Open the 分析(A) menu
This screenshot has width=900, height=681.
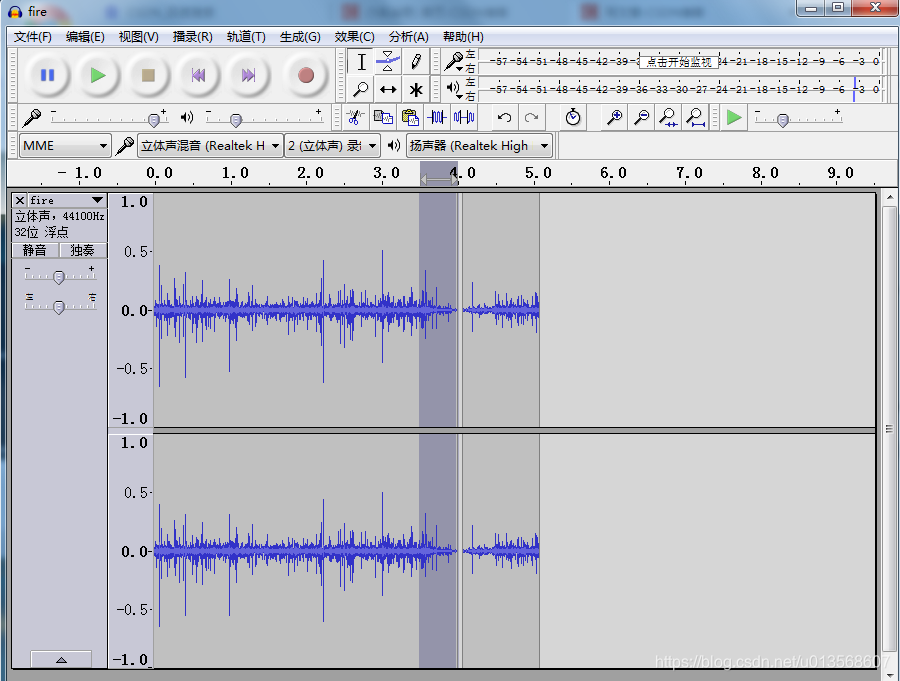click(x=408, y=37)
